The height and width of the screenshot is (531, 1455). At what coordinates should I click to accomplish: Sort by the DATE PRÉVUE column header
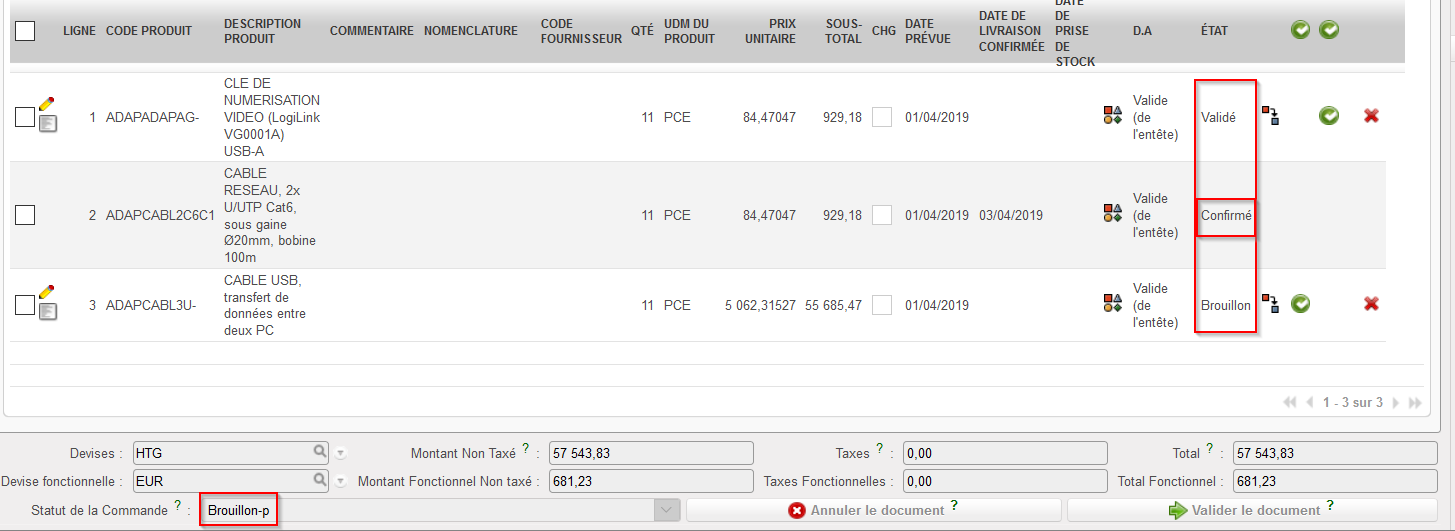928,31
